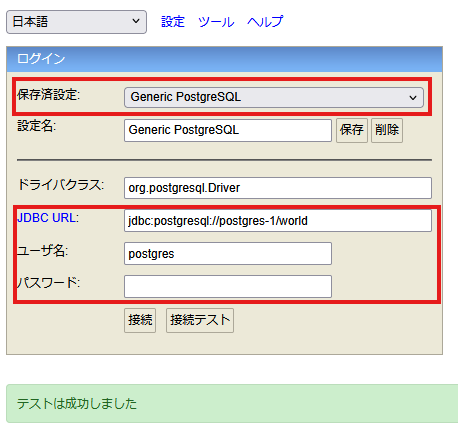458x439 pixels.
Task: Click the 保存済設定 label text
Action: [49, 95]
